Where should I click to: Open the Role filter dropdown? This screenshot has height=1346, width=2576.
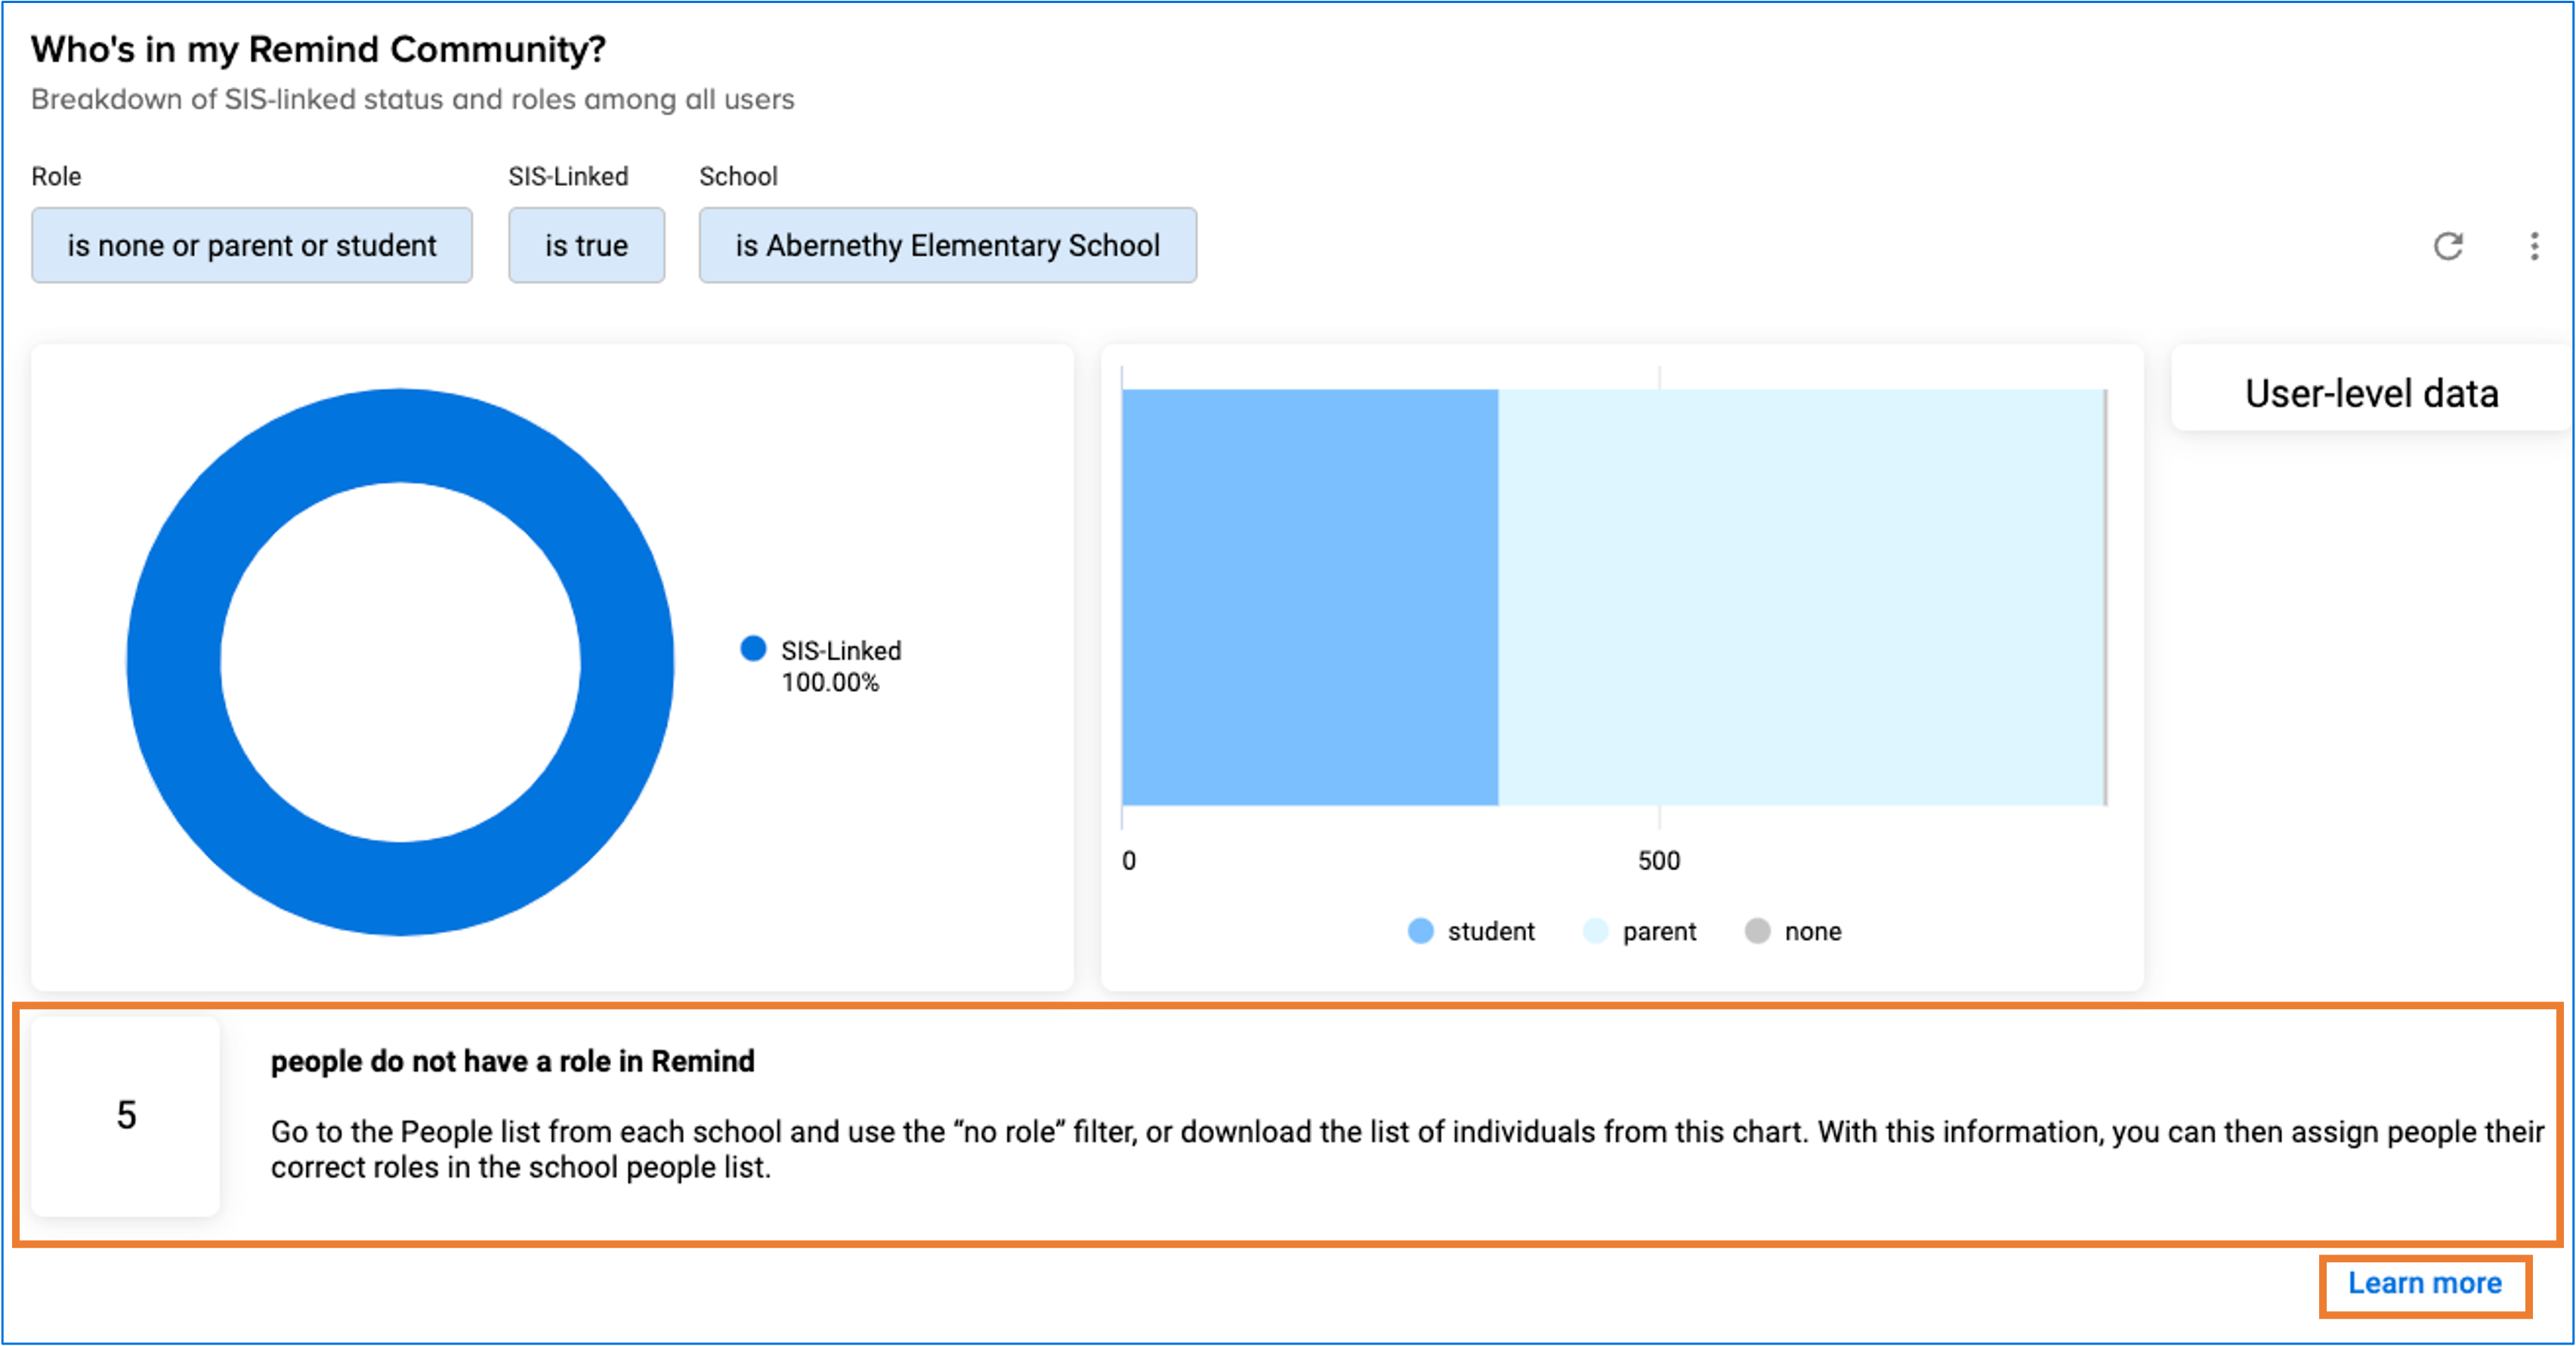(x=252, y=245)
